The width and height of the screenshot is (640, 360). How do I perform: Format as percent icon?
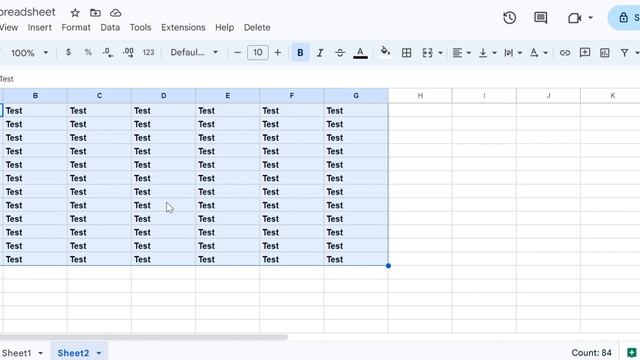pos(88,52)
